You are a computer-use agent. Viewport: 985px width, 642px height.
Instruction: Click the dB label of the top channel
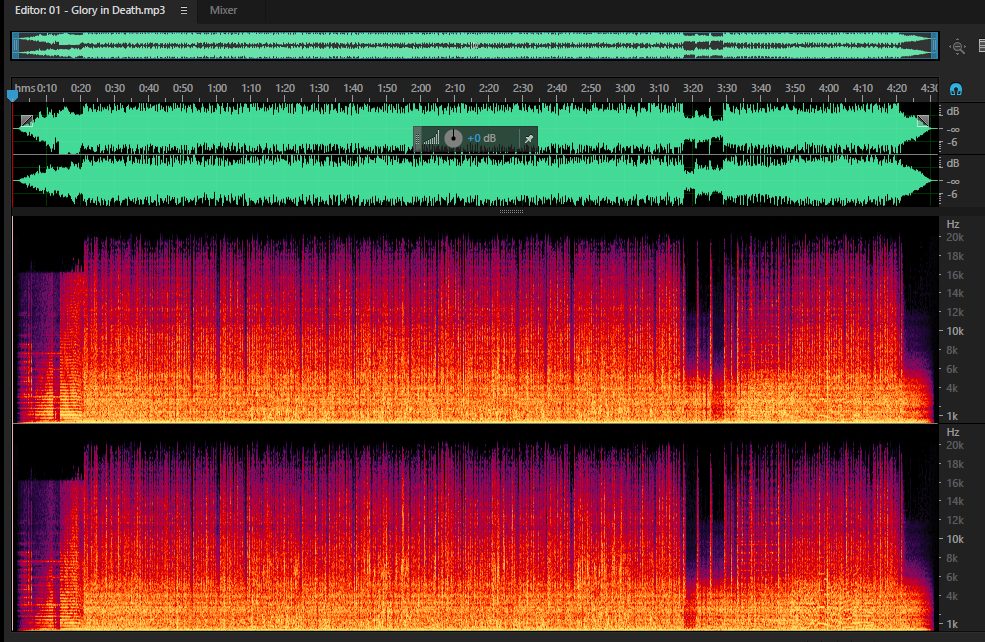[953, 111]
